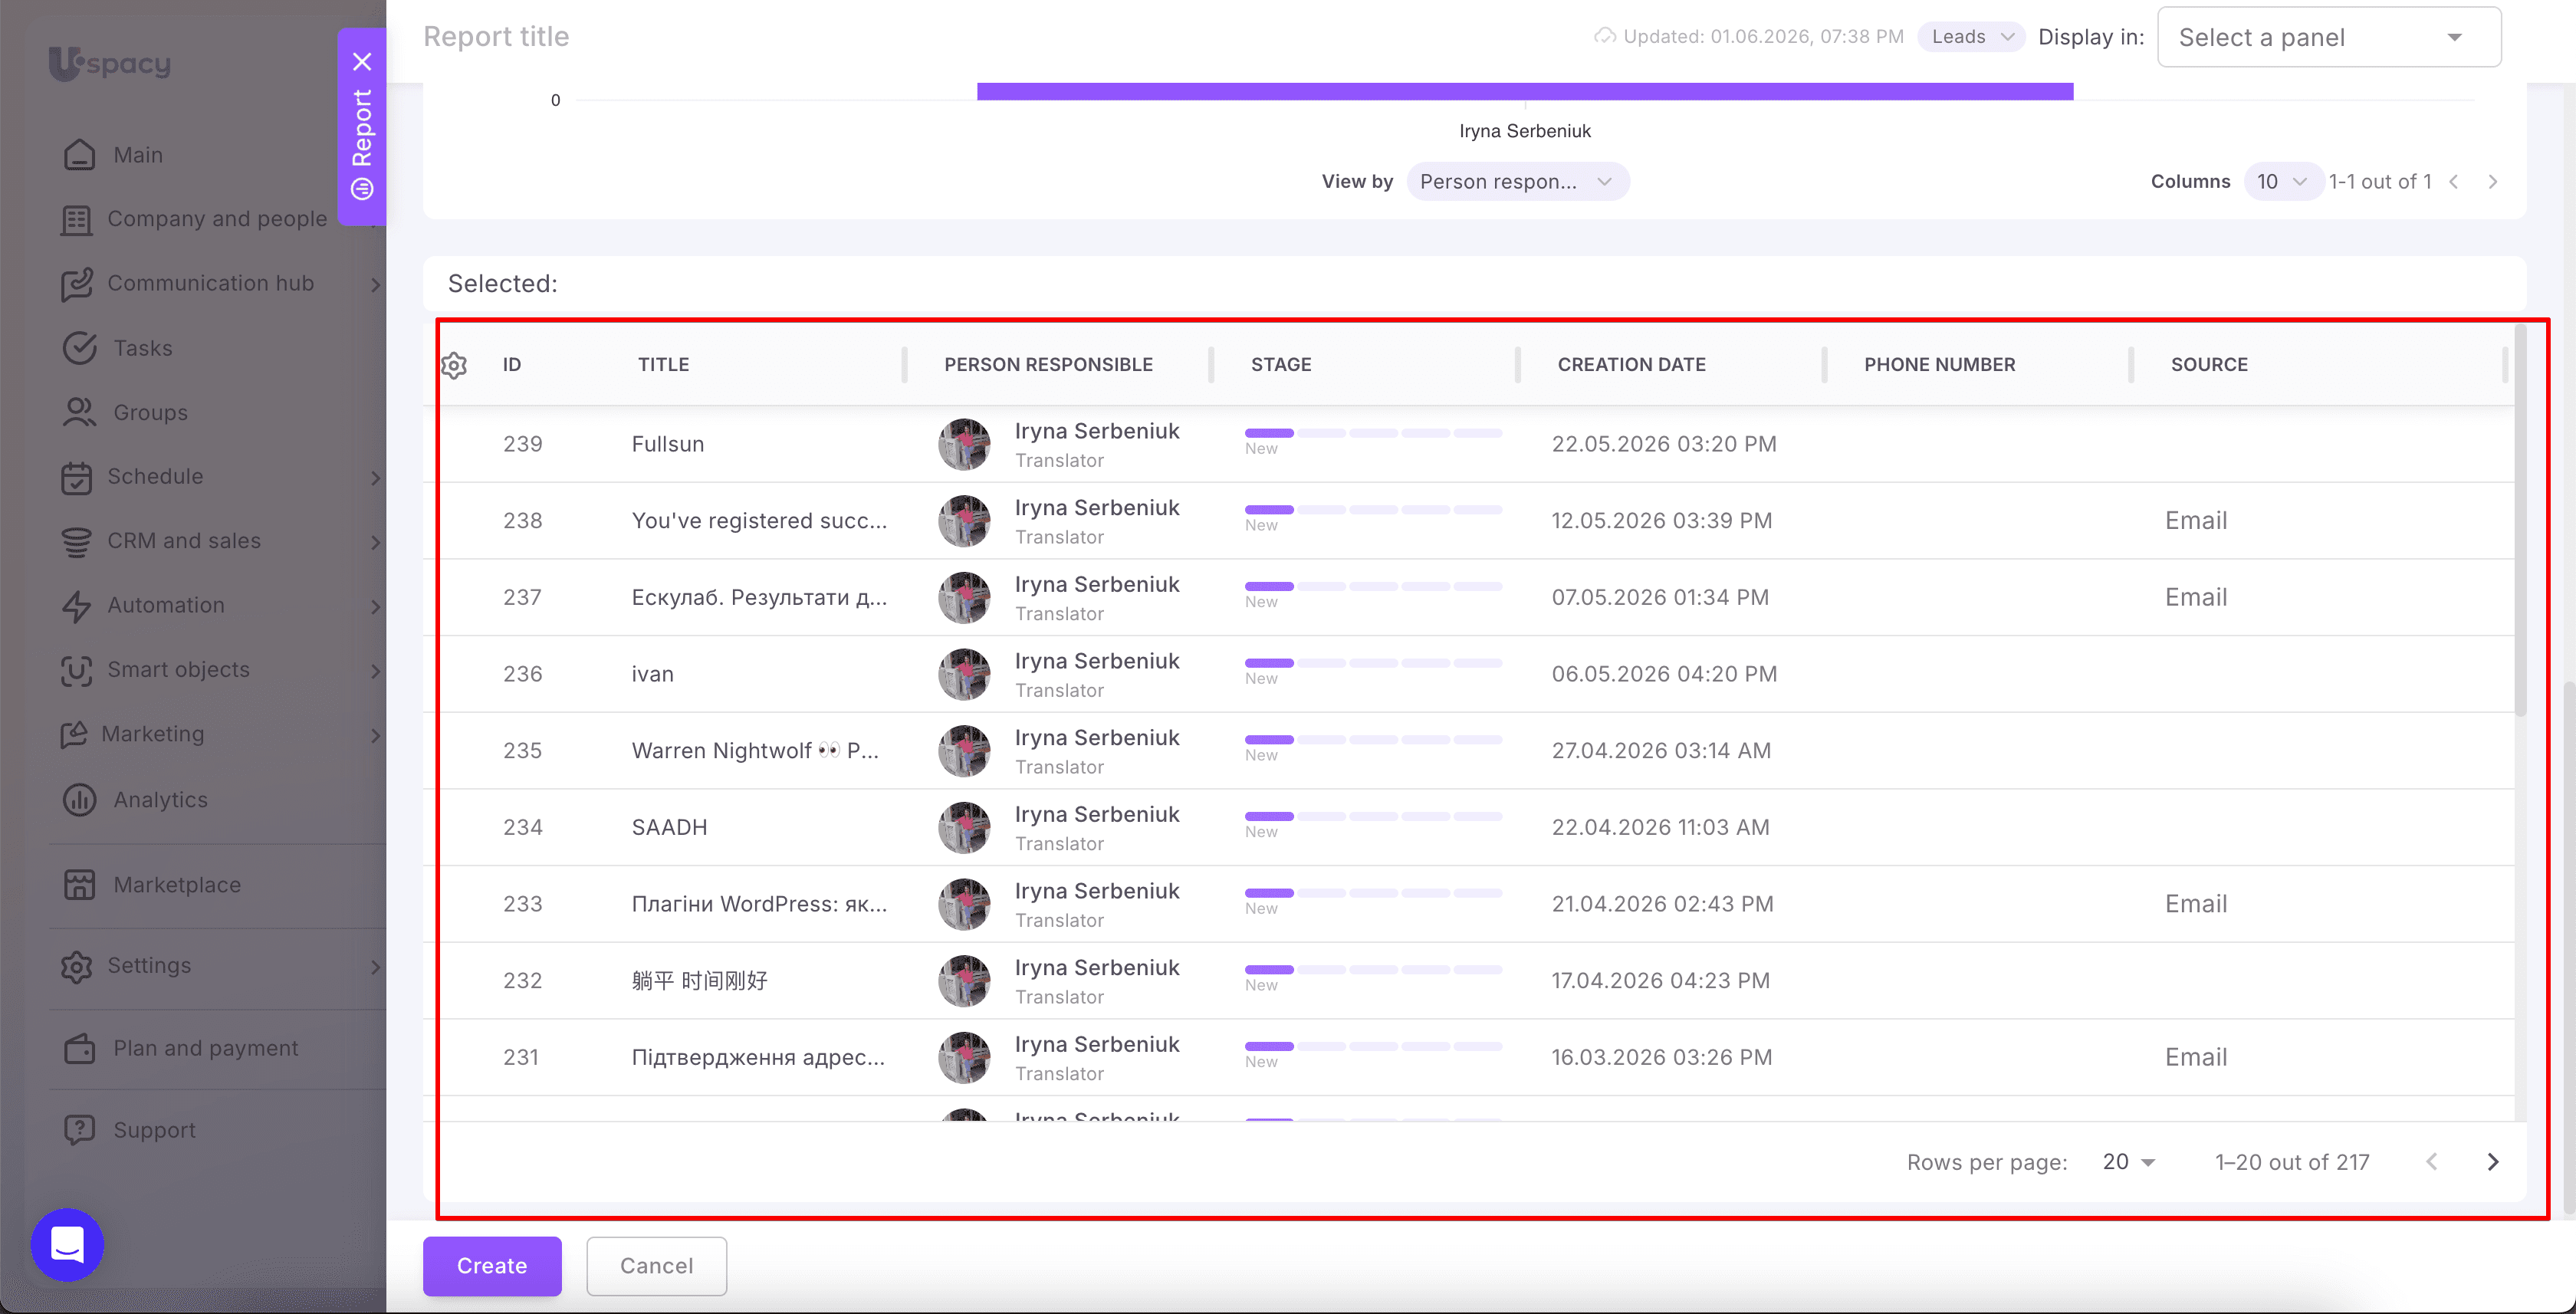Open View by Person responsible dropdown
The image size is (2576, 1314).
pyautogui.click(x=1517, y=182)
